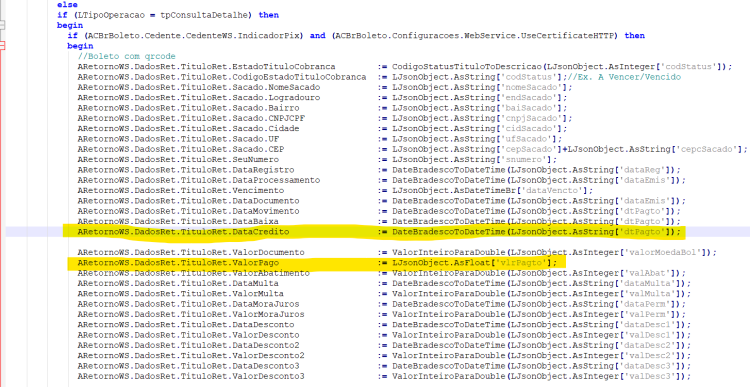Click 'Sacado.NomeSacado' property
This screenshot has height=387, width=750.
pyautogui.click(x=276, y=87)
